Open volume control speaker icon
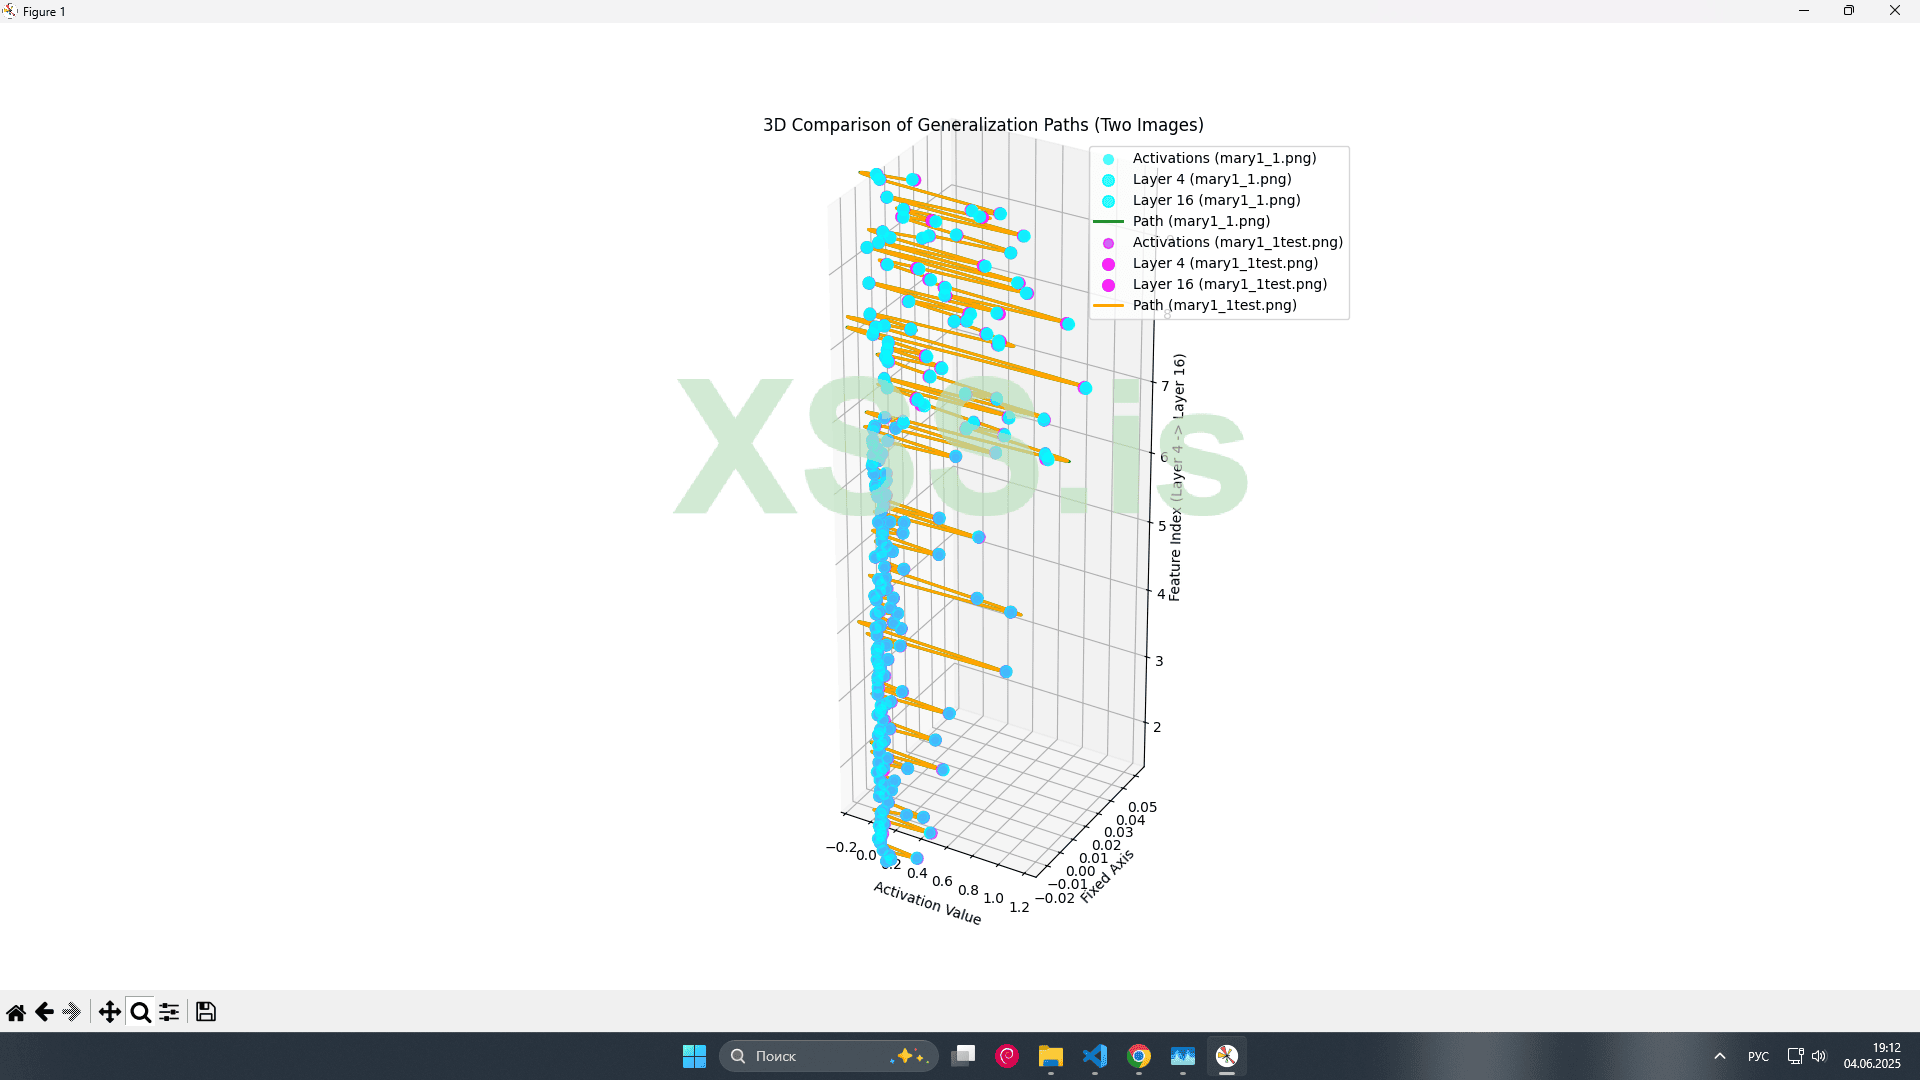 pos(1819,1056)
